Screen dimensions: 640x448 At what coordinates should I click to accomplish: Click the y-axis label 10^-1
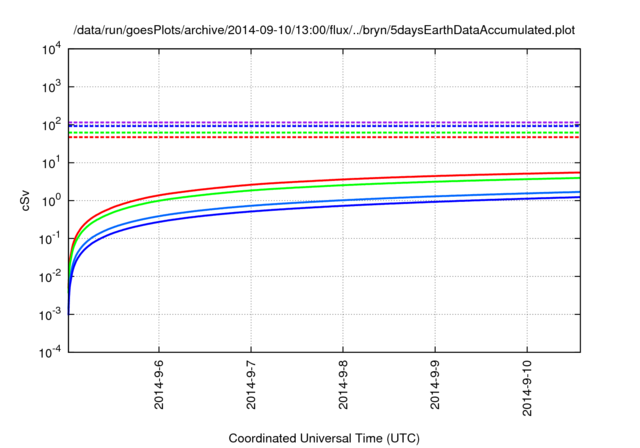[51, 239]
